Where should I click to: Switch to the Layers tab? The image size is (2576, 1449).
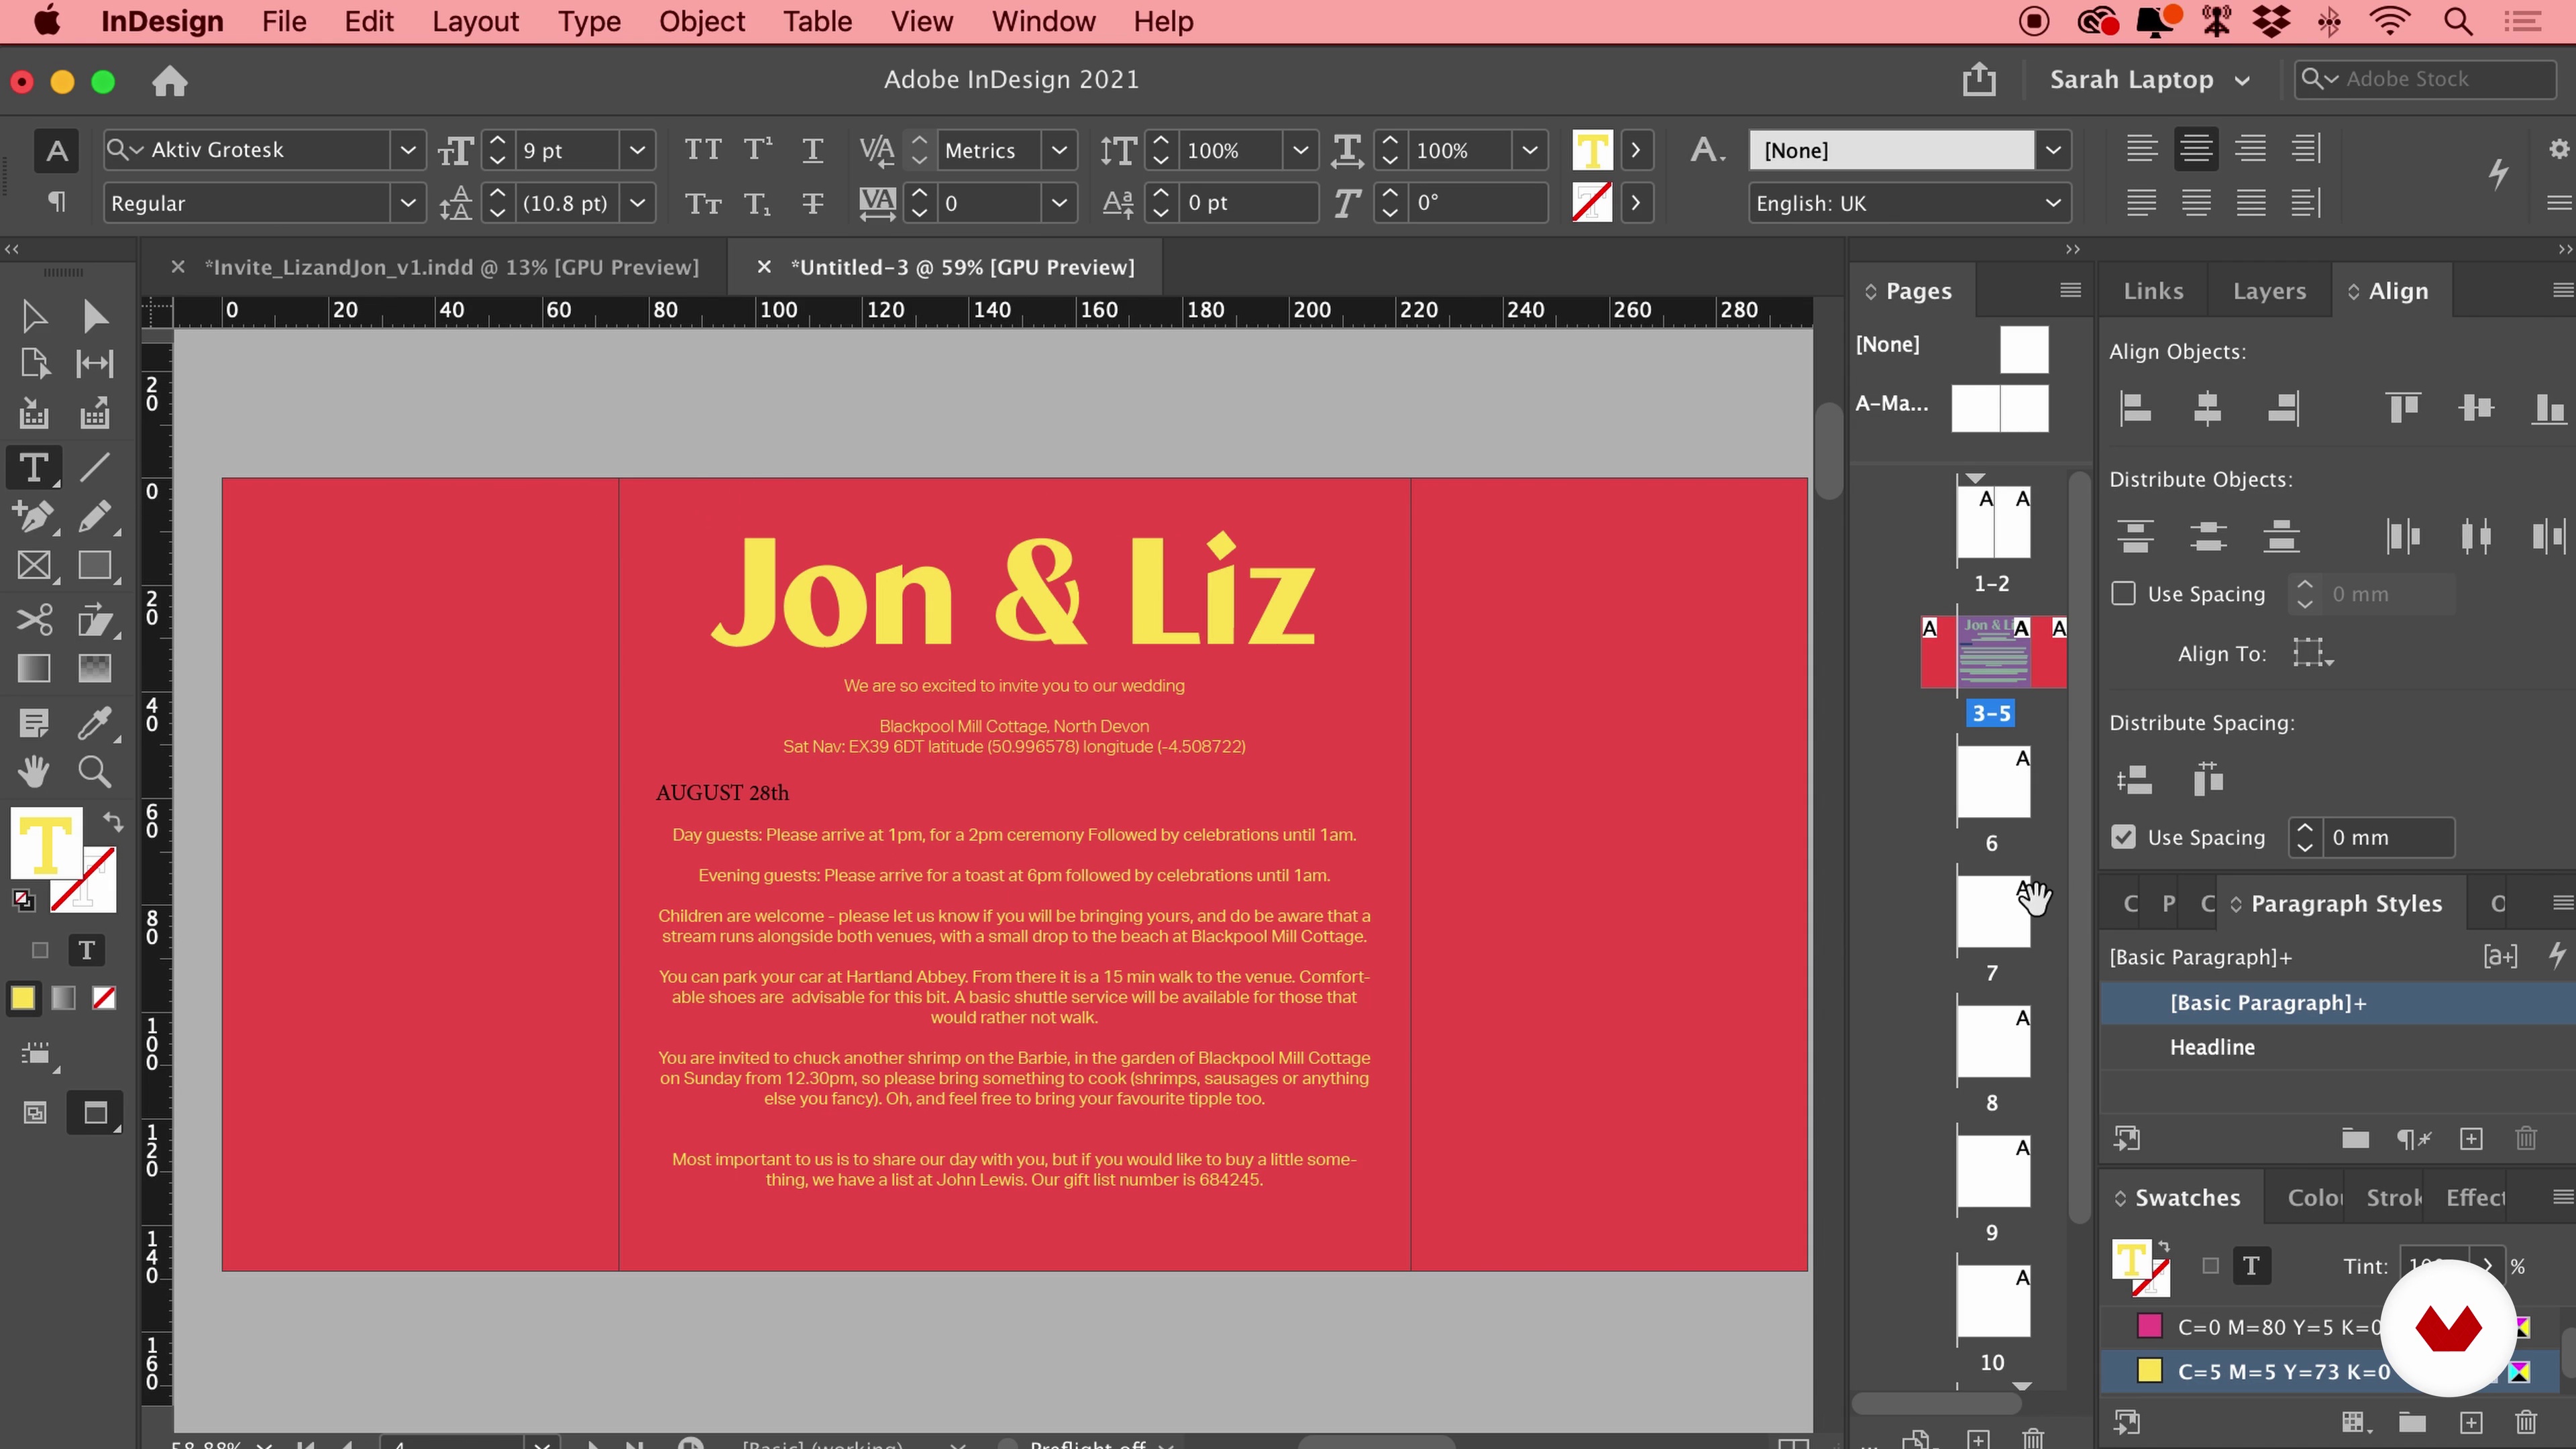coord(2269,291)
